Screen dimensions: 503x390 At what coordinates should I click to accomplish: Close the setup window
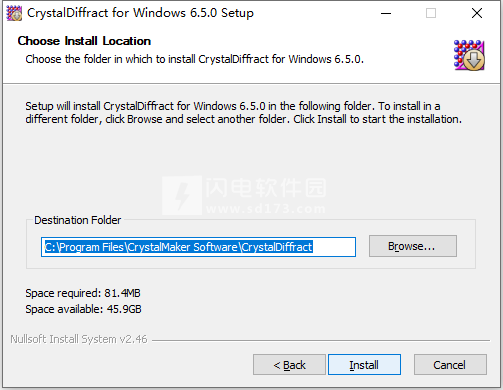pos(477,13)
